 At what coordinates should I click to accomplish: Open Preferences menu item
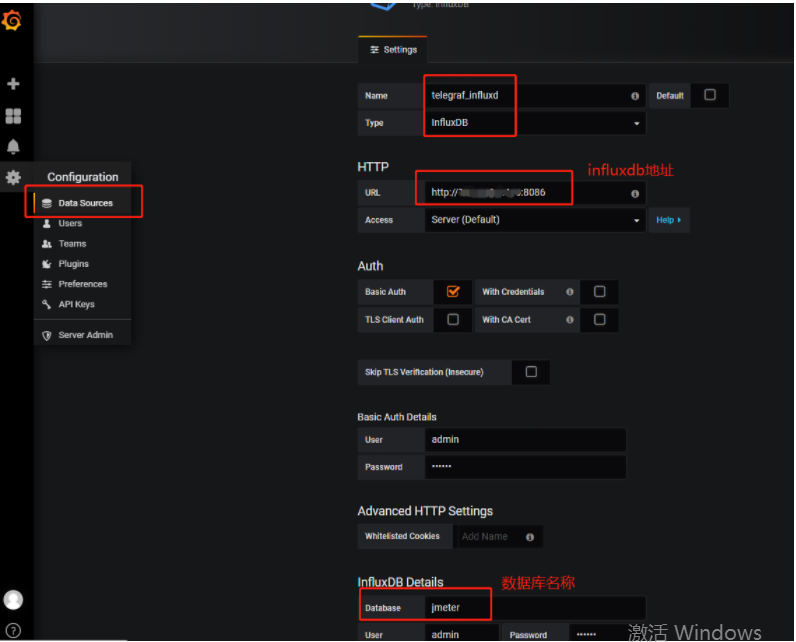83,284
